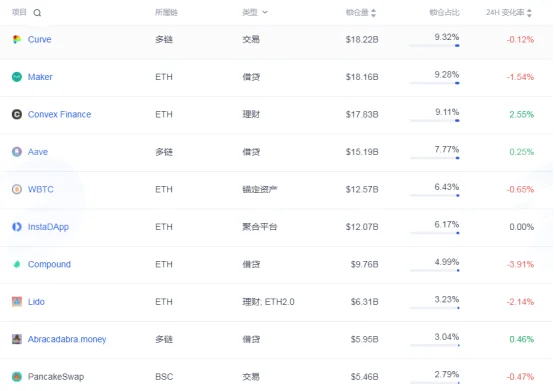Image resolution: width=554 pixels, height=391 pixels.
Task: Open the Convex Finance project link
Action: click(59, 114)
